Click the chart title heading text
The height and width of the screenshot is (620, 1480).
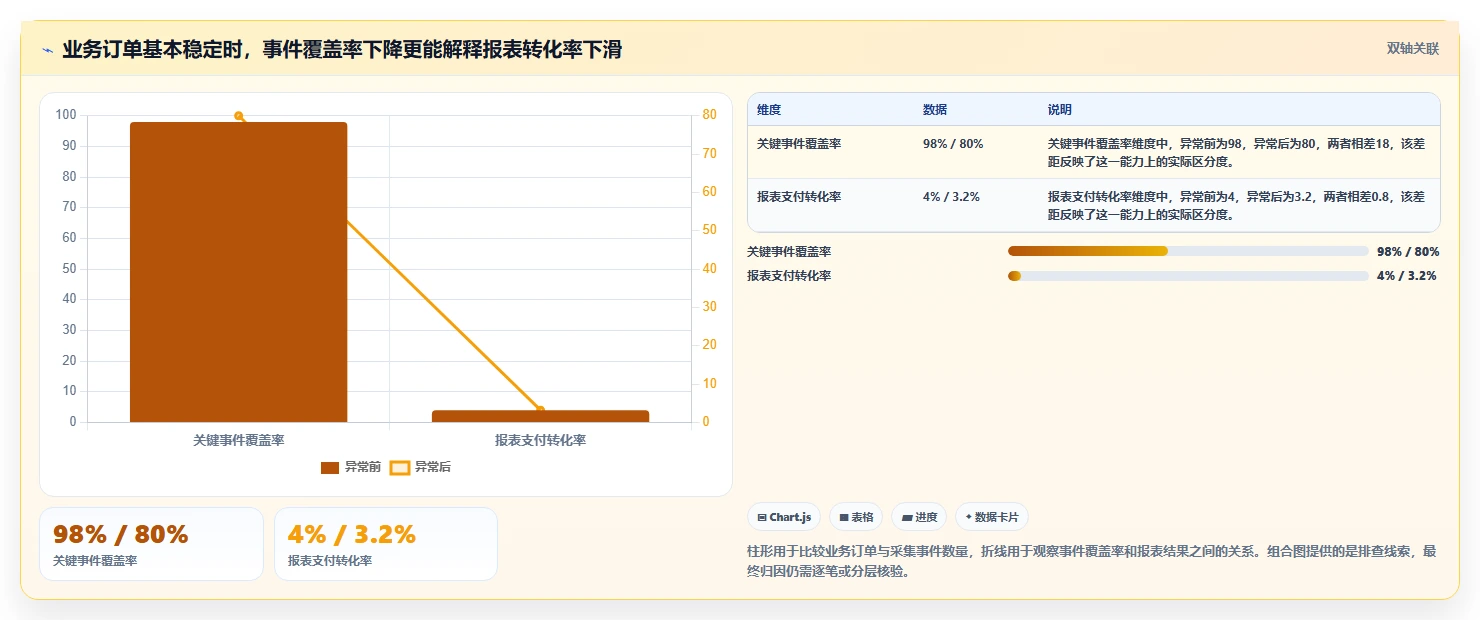click(x=342, y=50)
